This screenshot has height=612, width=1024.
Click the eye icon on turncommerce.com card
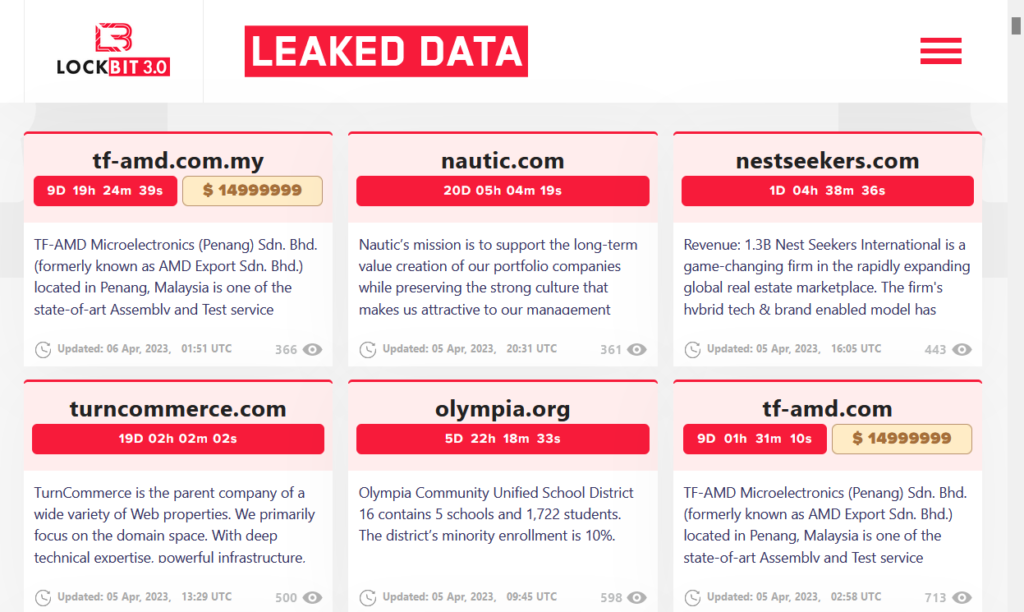[x=313, y=598]
